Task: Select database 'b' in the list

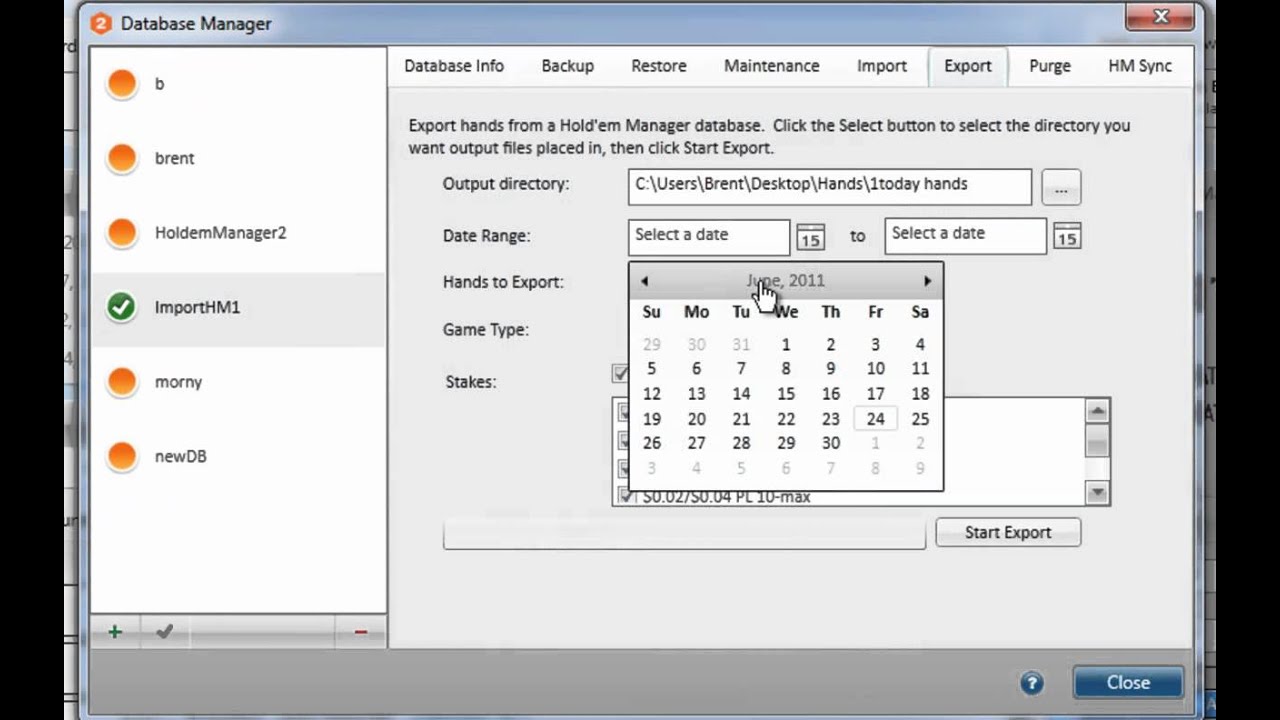Action: 238,84
